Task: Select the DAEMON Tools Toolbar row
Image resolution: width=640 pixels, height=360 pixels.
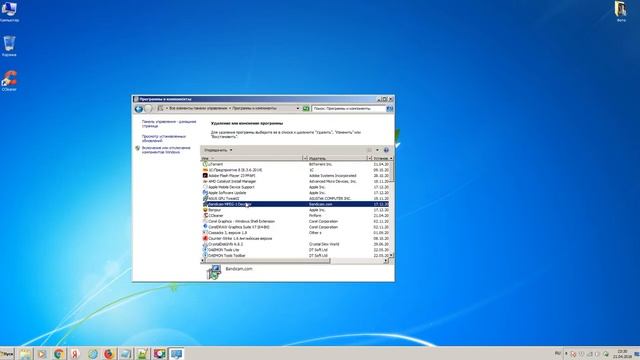Action: click(x=296, y=256)
